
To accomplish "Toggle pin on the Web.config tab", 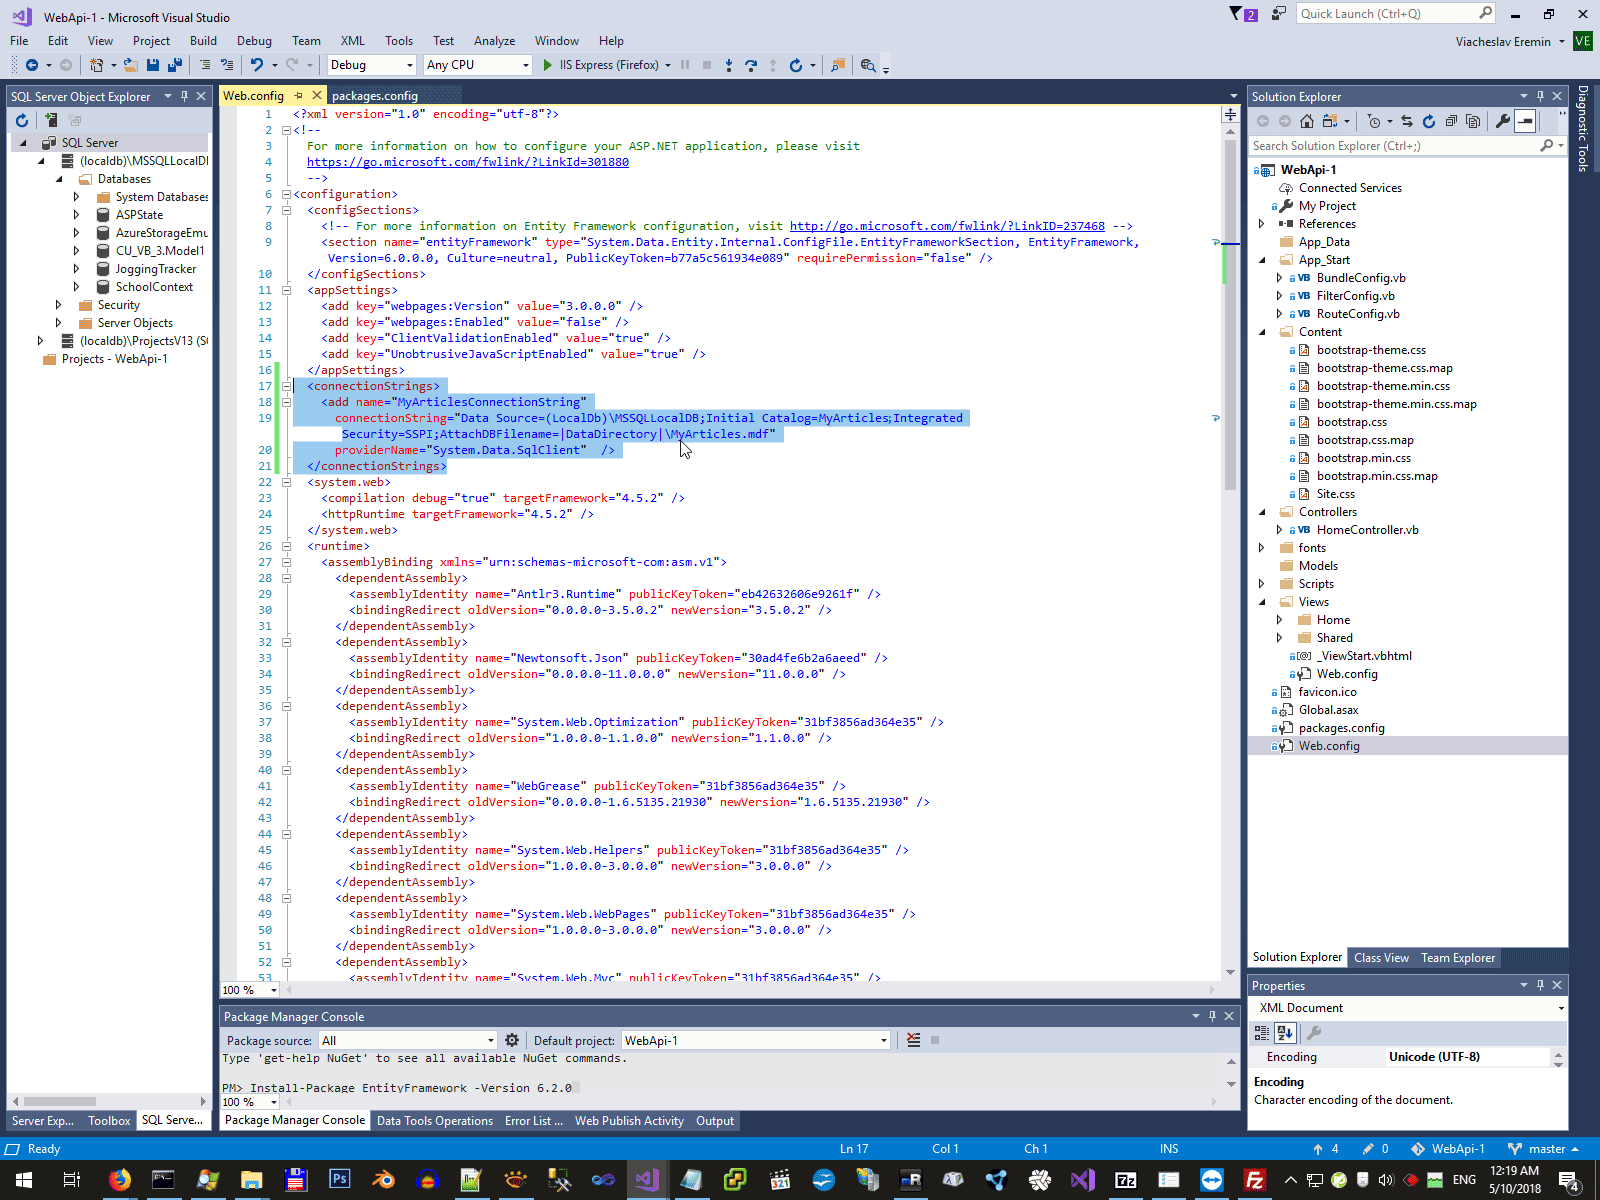I will tap(298, 96).
